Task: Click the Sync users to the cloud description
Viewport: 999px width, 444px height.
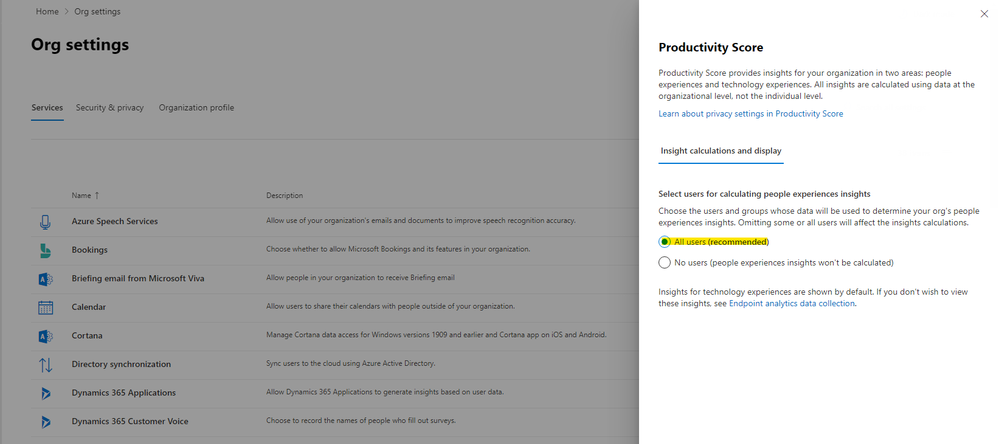Action: [350, 364]
